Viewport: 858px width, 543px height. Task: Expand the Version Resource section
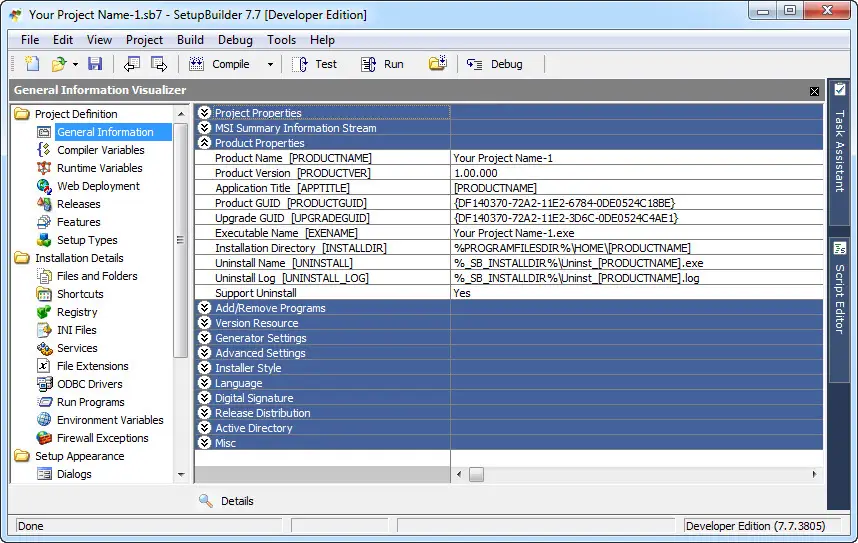pos(205,323)
